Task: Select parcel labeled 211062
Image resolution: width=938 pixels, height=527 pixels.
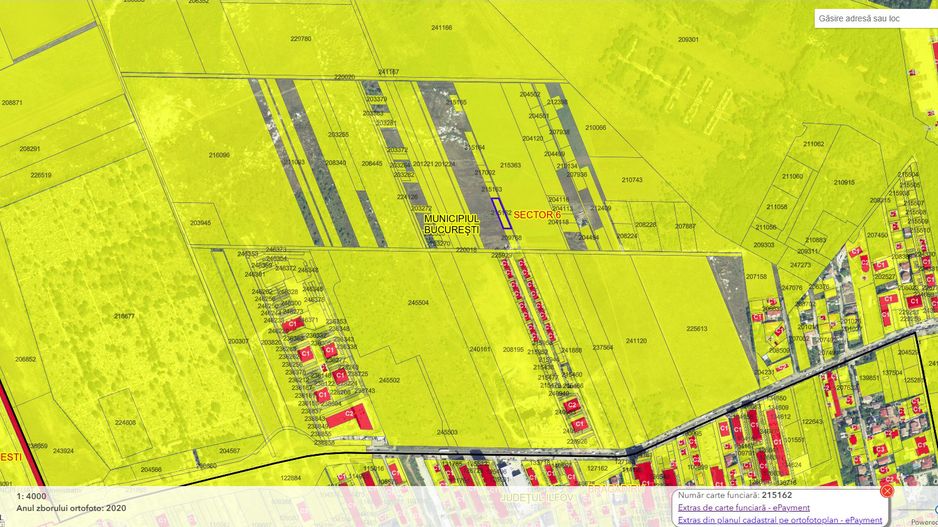Action: coord(814,144)
